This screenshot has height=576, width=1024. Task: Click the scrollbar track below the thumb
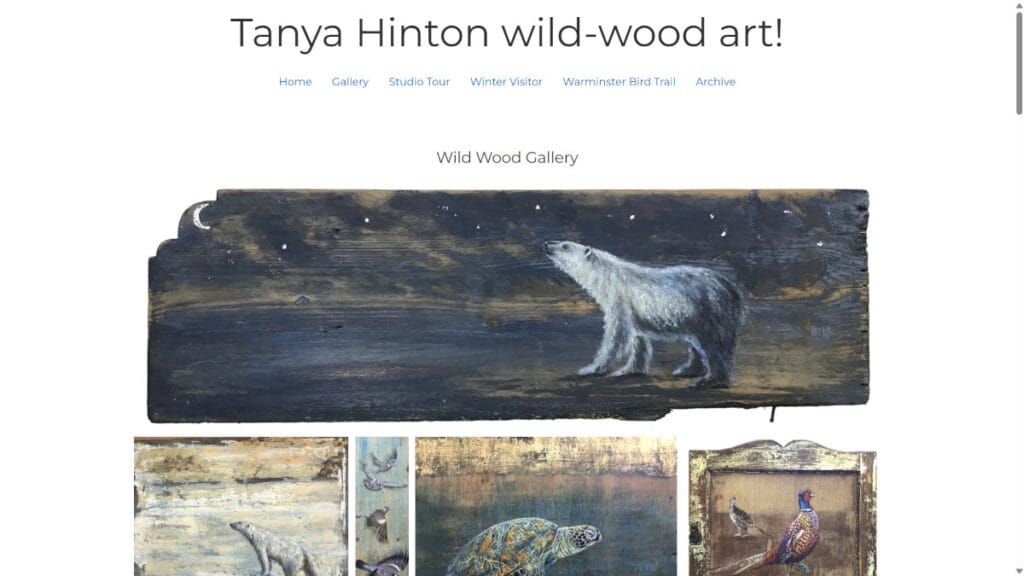[1019, 340]
